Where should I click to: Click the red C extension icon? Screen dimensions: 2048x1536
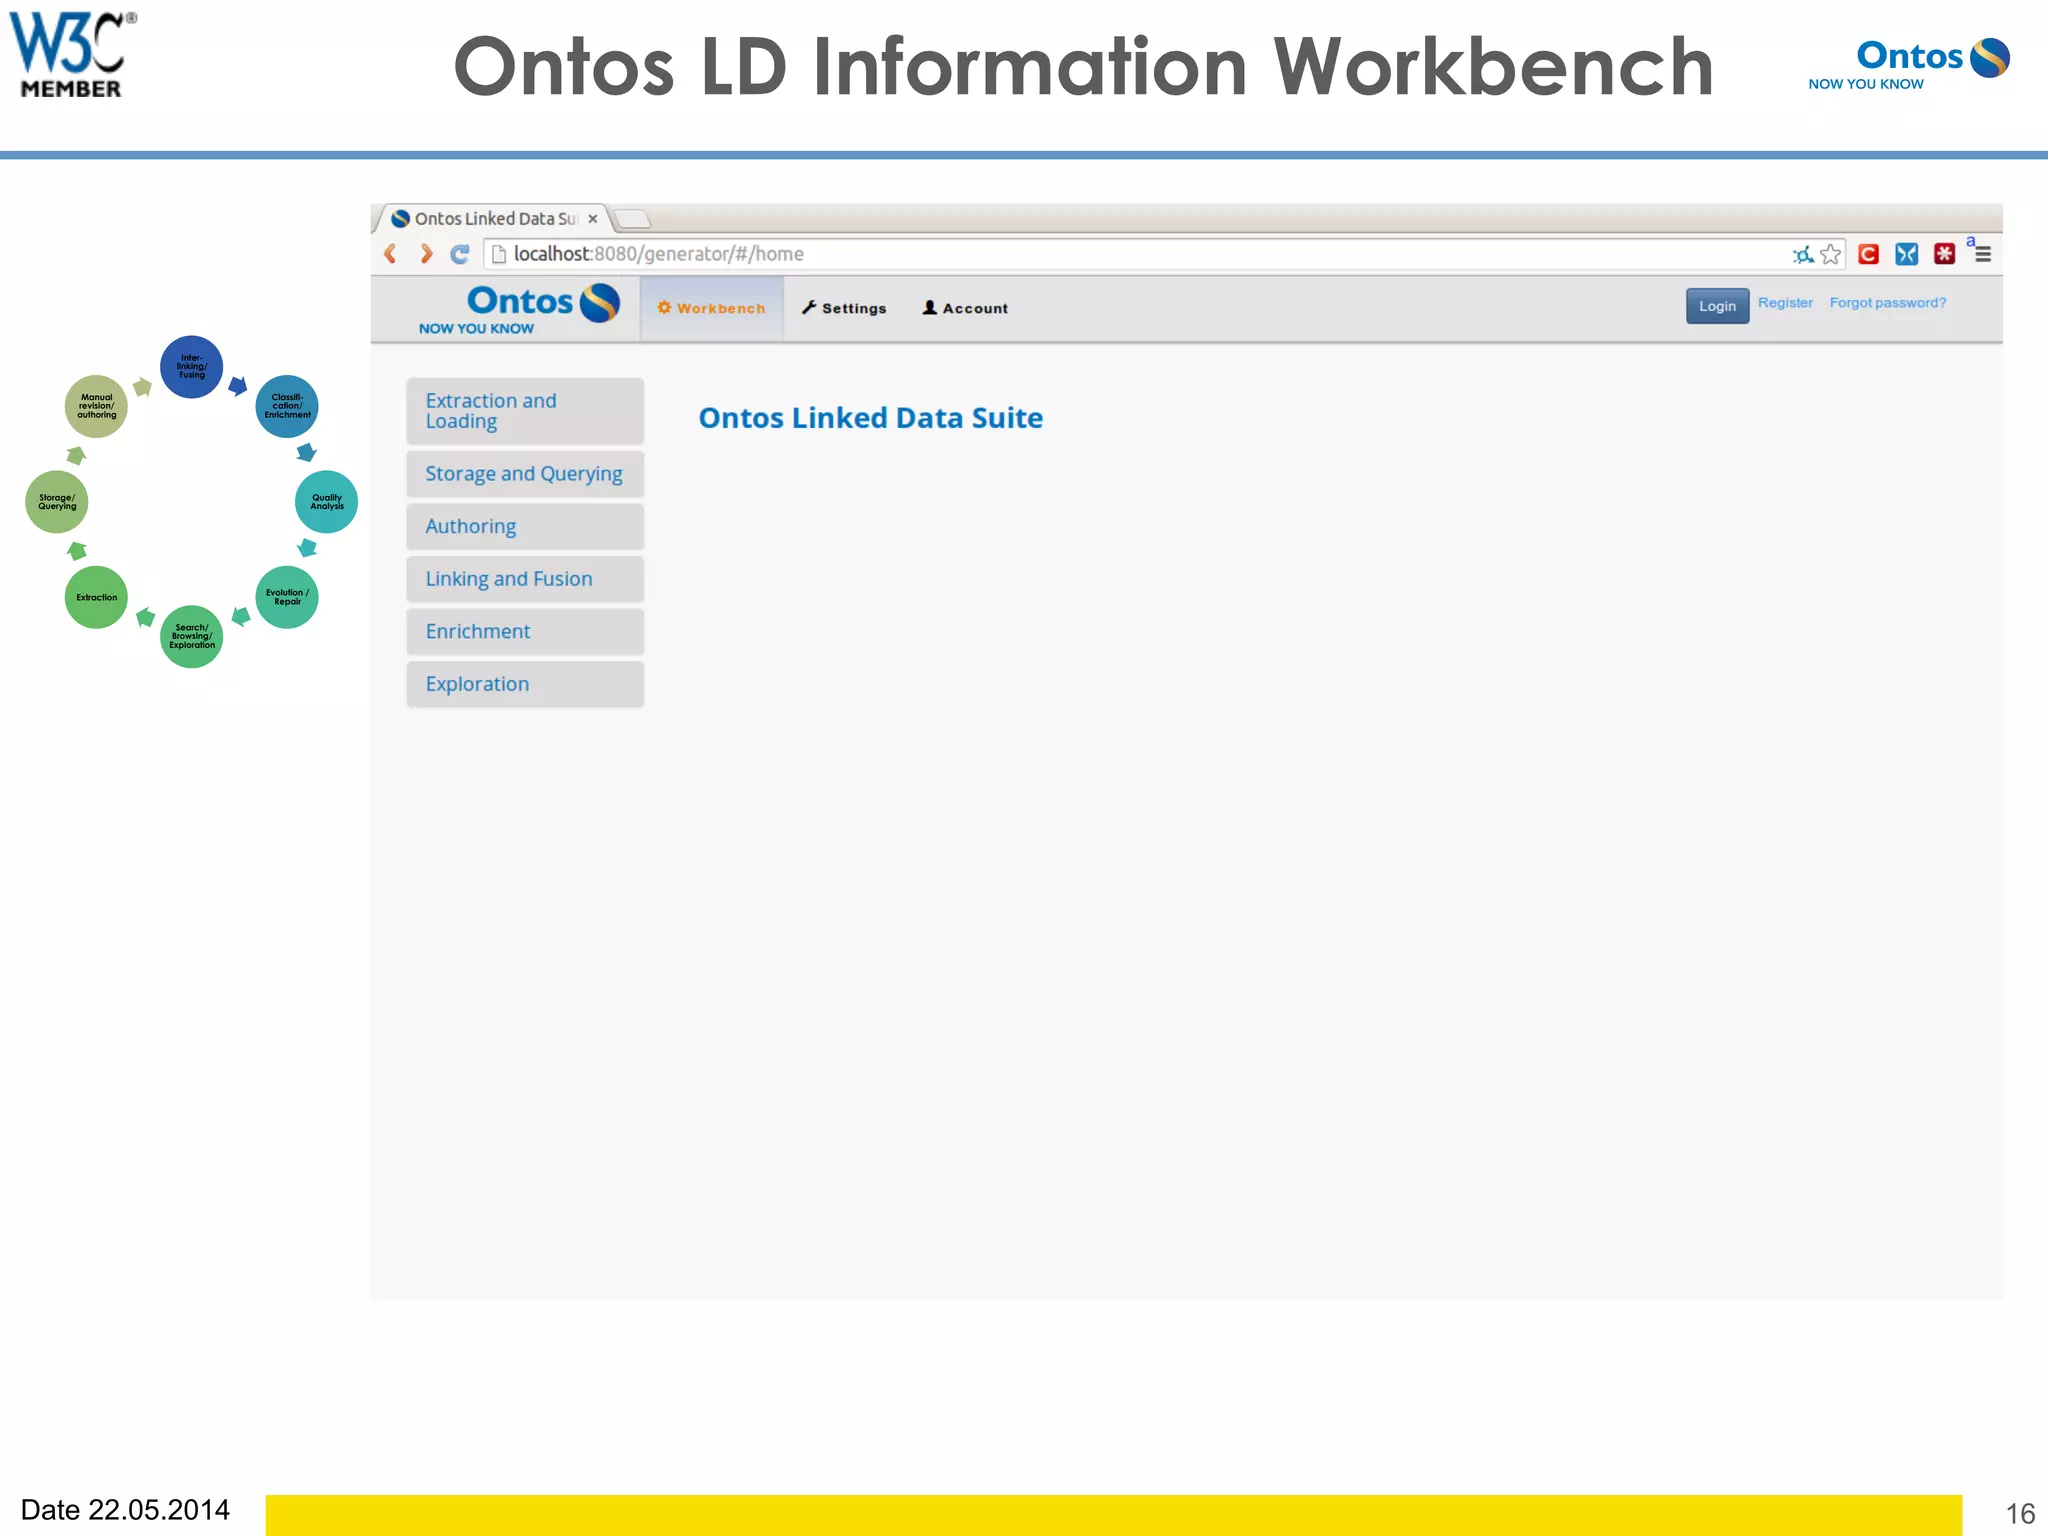tap(1868, 254)
